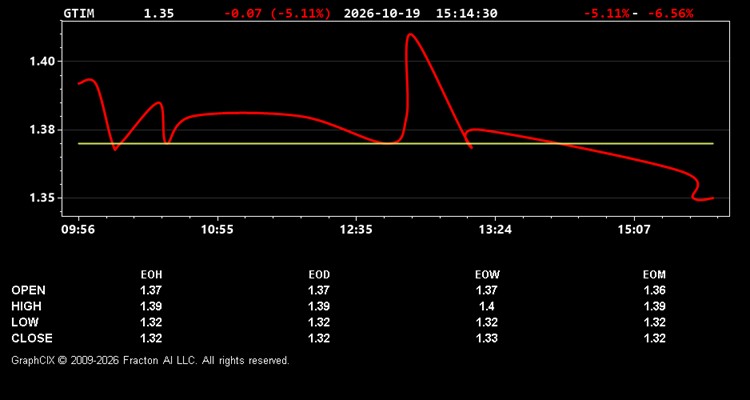Click the EOM CLOSE value 1.32
The width and height of the screenshot is (750, 400).
pyautogui.click(x=654, y=338)
